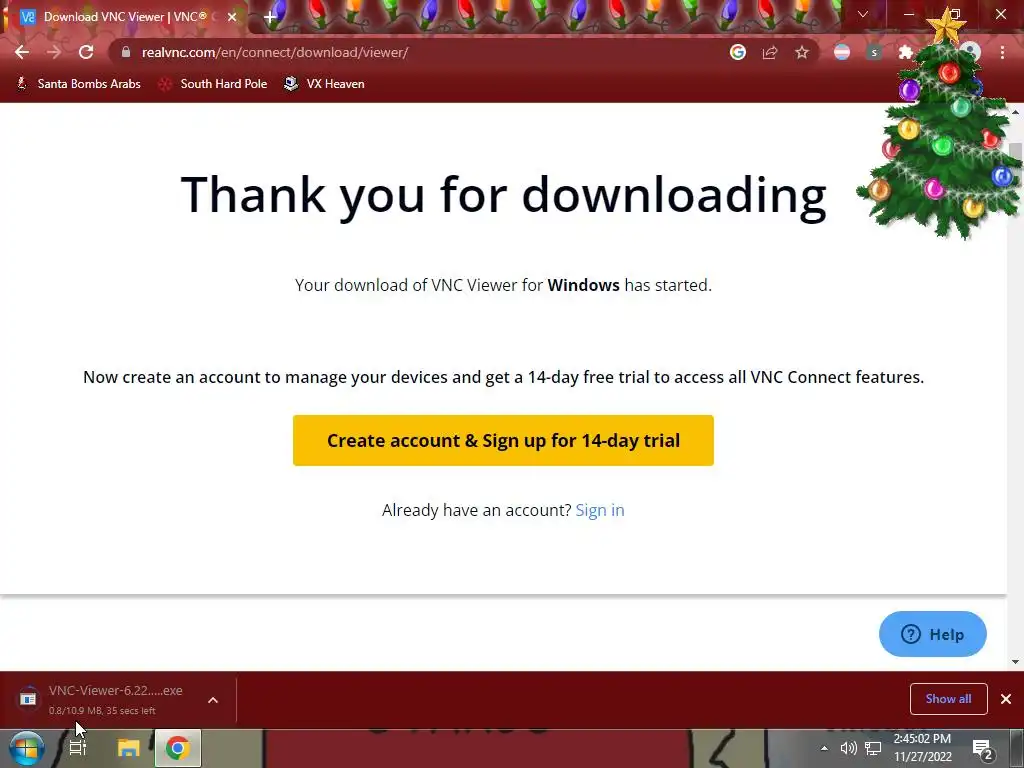Close the Download VNC Viewer tab
The width and height of the screenshot is (1024, 768).
pos(232,17)
